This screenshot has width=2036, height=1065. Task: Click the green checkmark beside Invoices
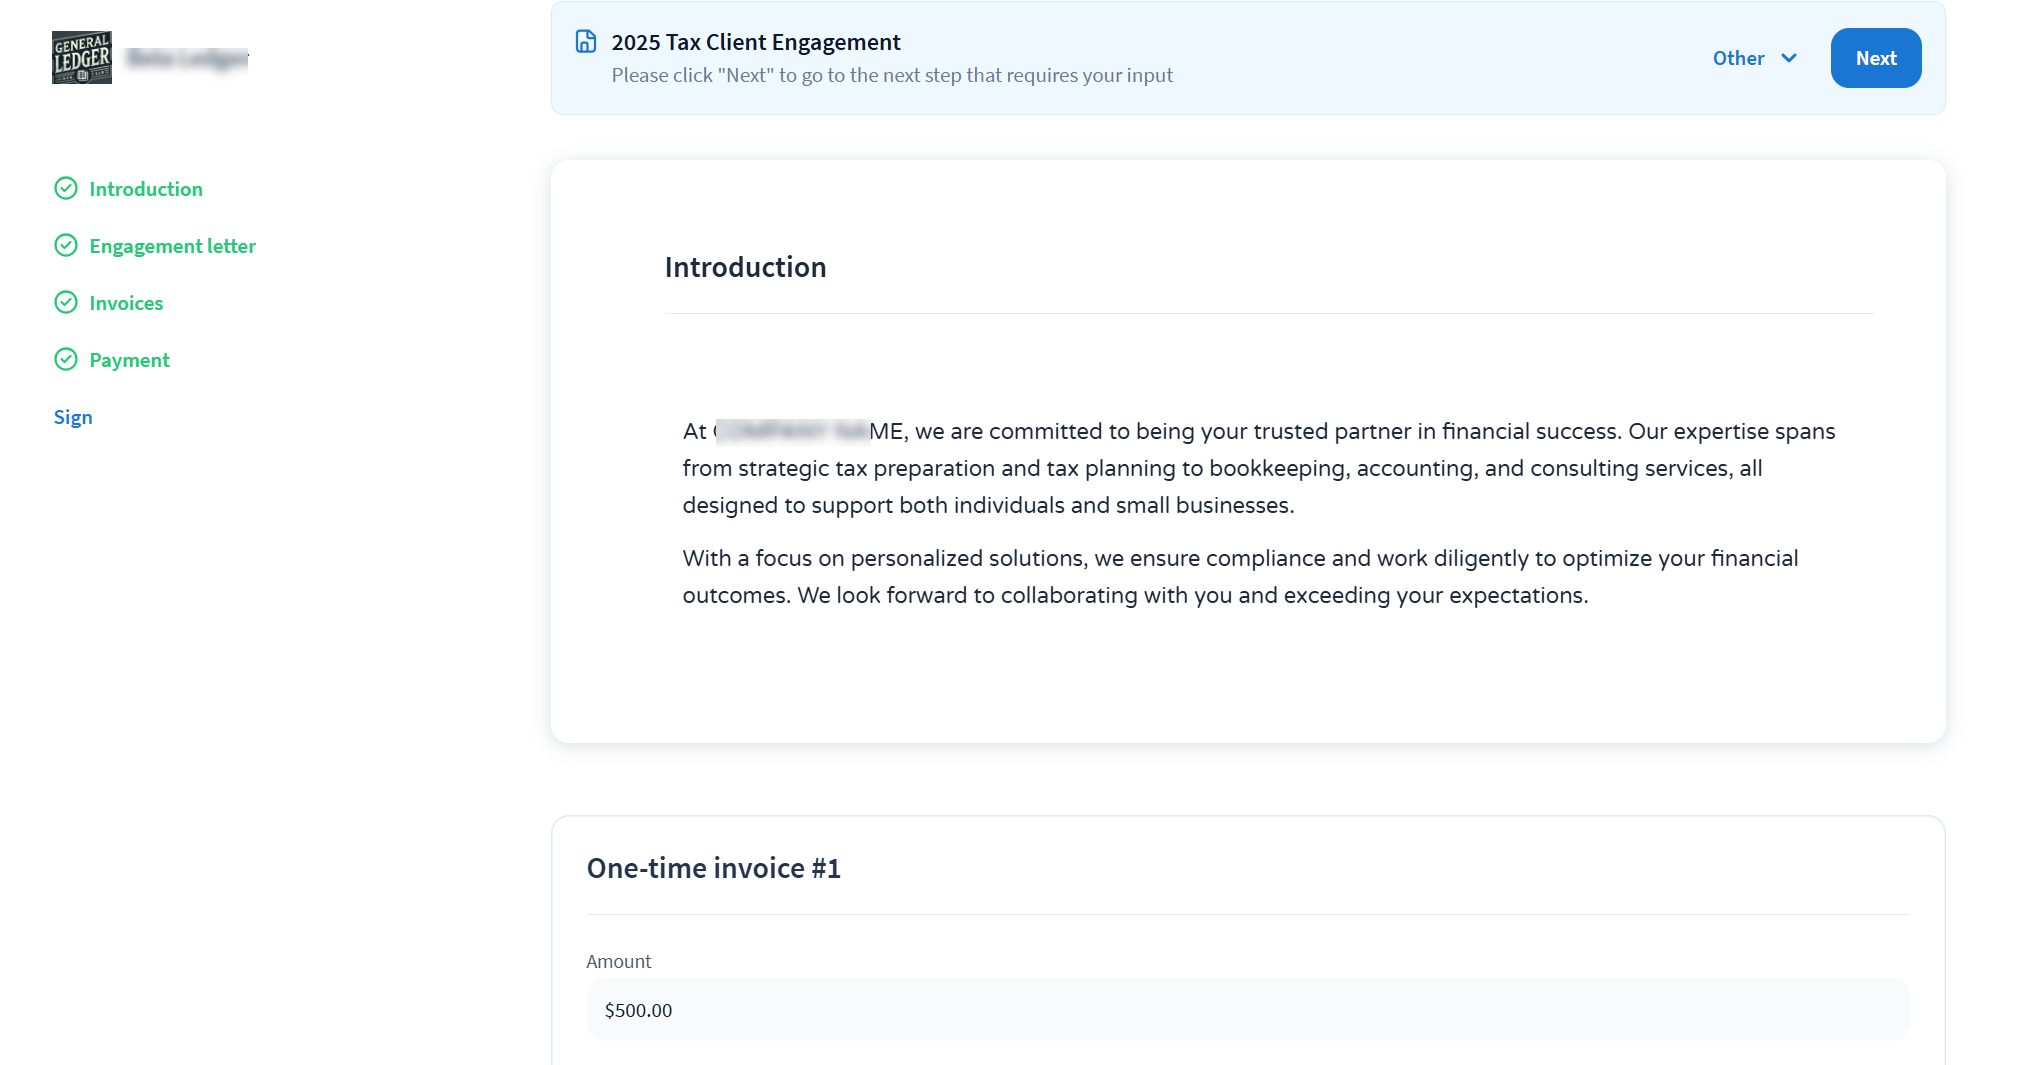pos(66,303)
